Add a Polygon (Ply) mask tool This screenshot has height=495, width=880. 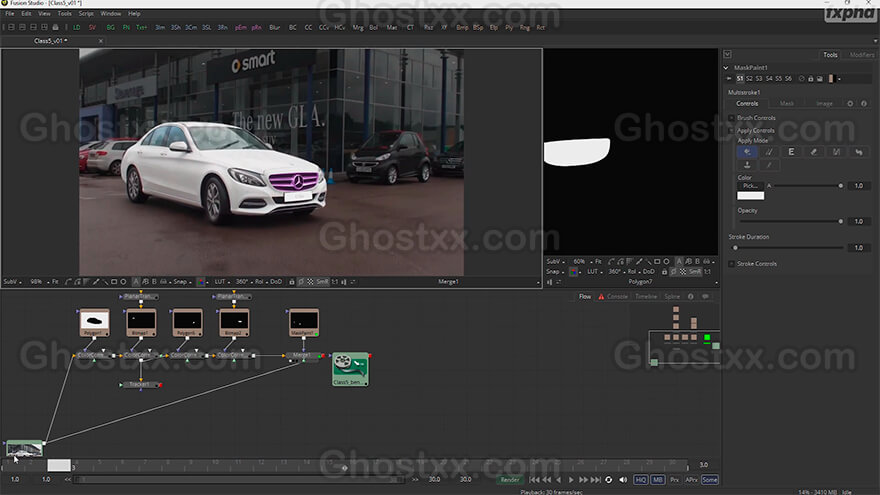coord(508,28)
